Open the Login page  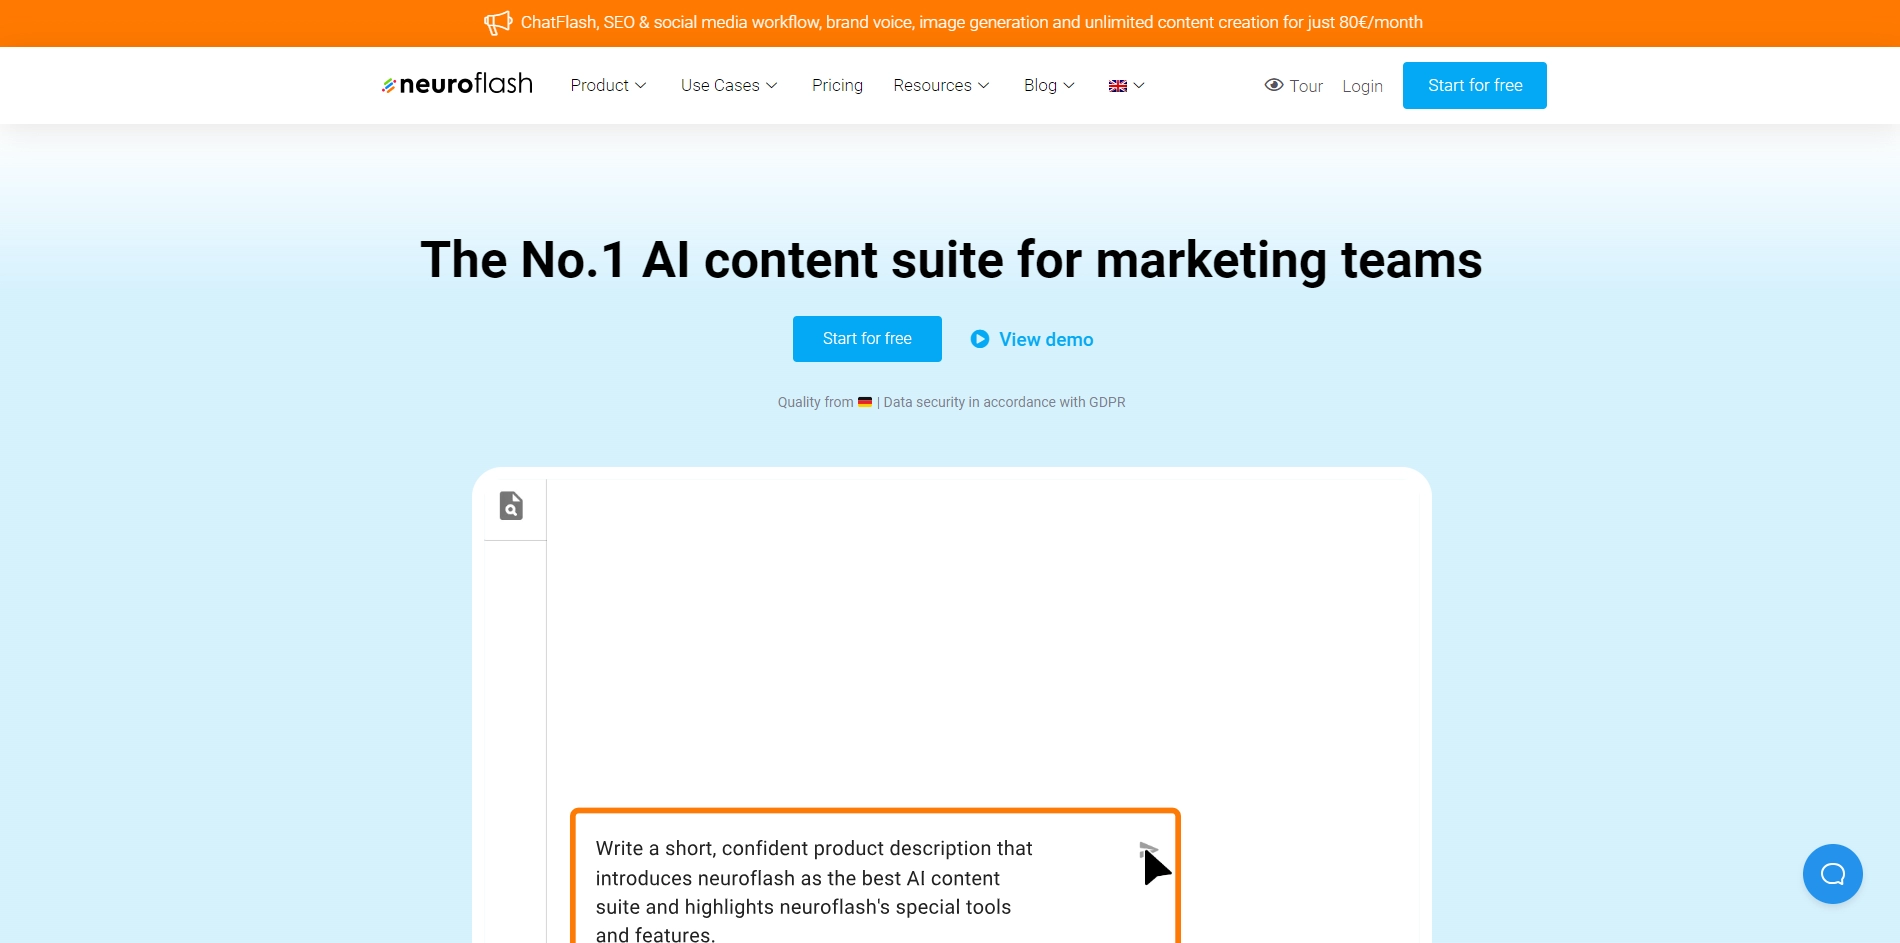(1362, 86)
